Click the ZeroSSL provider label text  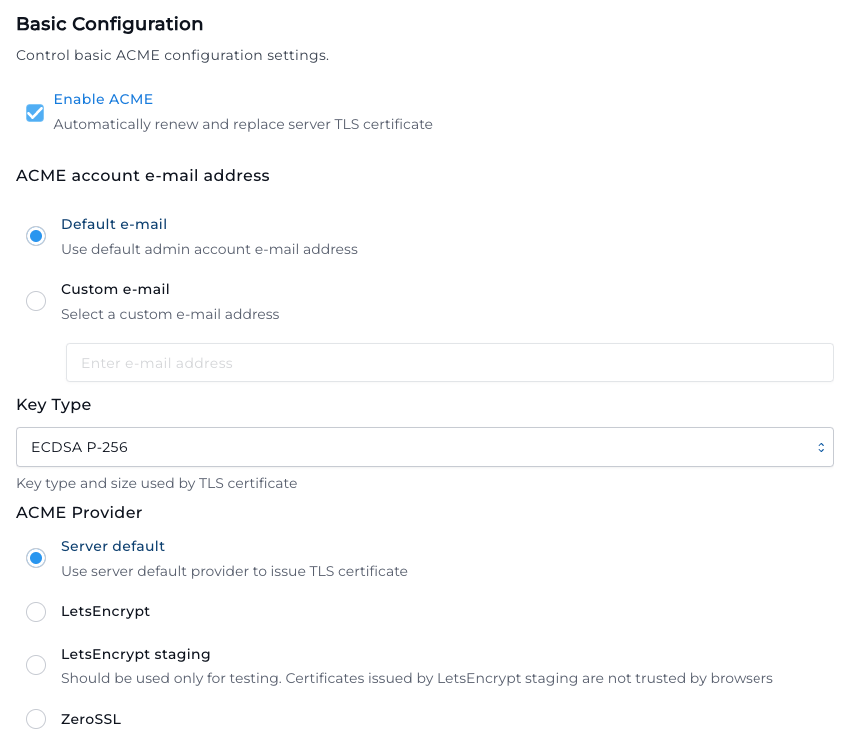pos(90,719)
